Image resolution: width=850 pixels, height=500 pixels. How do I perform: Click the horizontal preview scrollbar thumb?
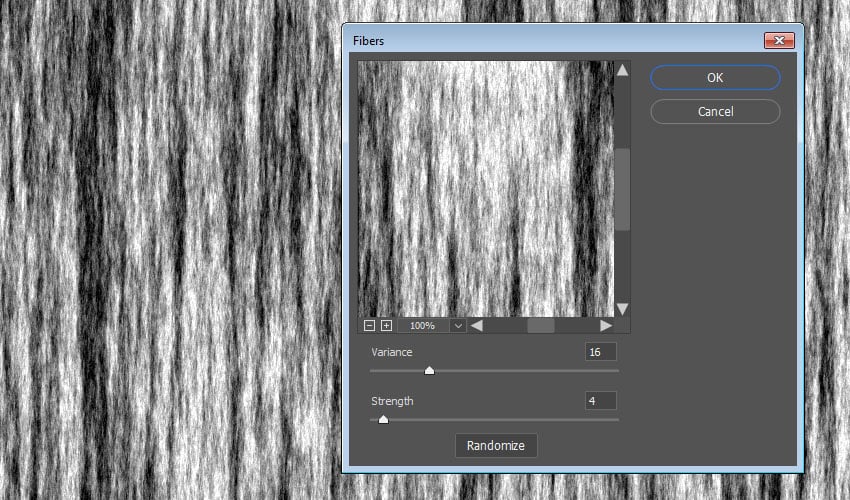coord(541,325)
